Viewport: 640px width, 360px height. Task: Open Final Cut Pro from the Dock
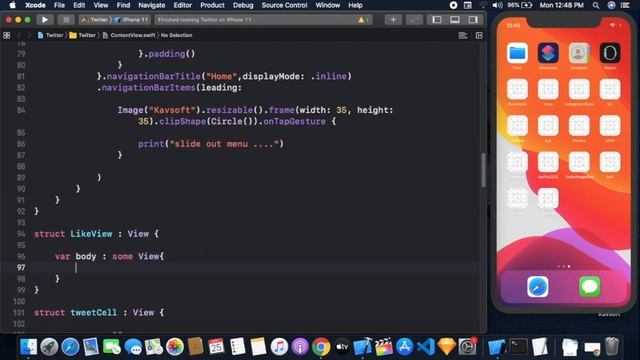pyautogui.click(x=384, y=347)
